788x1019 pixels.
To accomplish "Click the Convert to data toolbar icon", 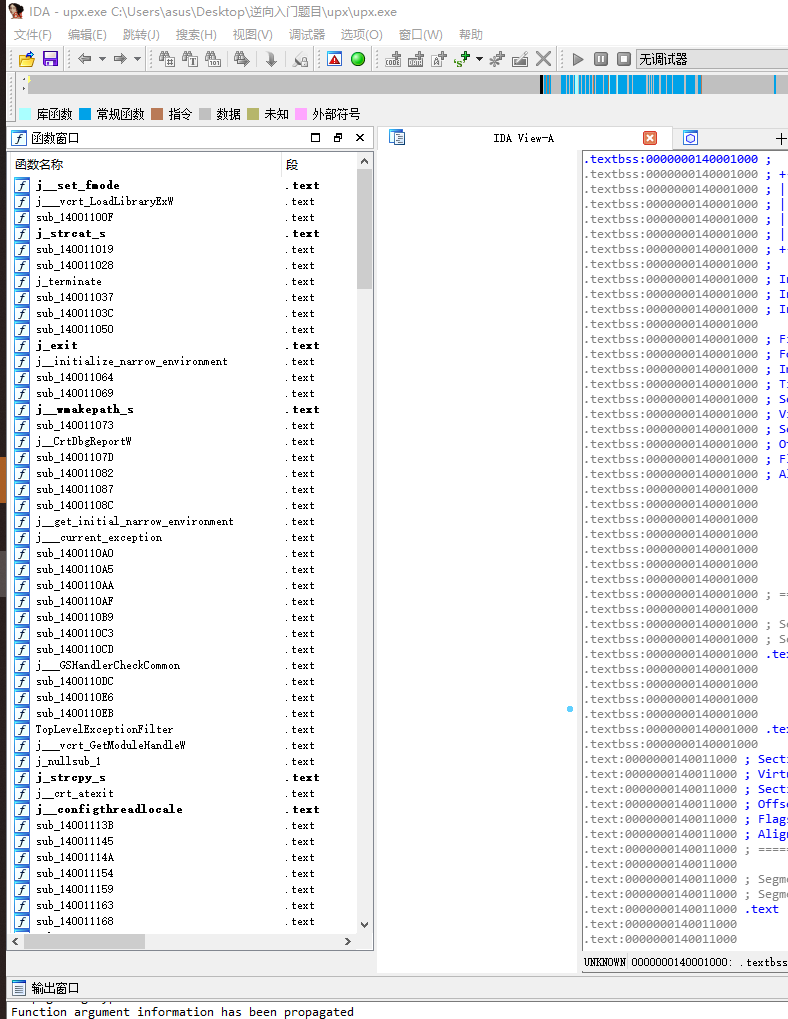I will [x=416, y=59].
